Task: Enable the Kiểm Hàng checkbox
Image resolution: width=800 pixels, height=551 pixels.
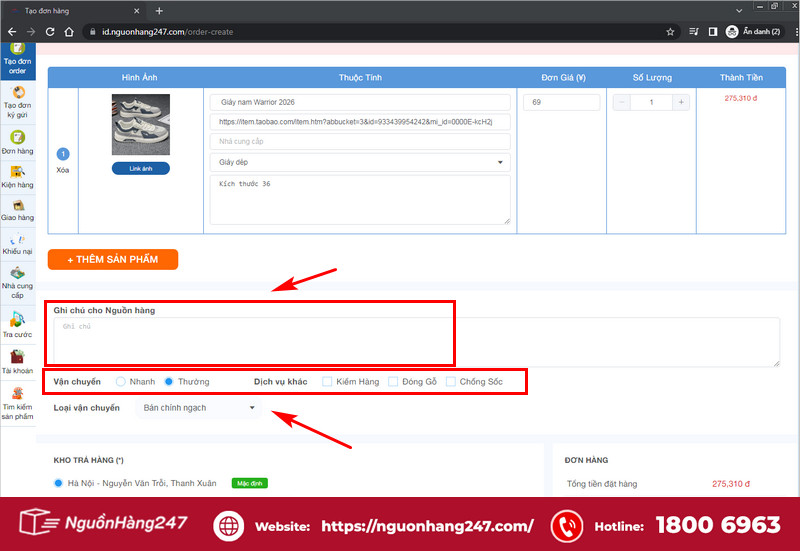Action: point(327,382)
